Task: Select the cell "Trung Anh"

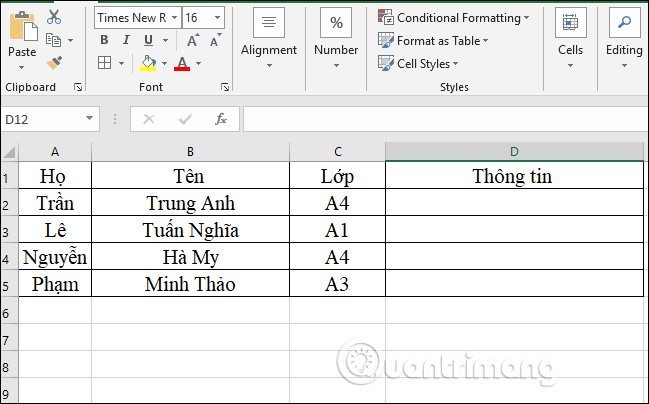Action: [190, 202]
